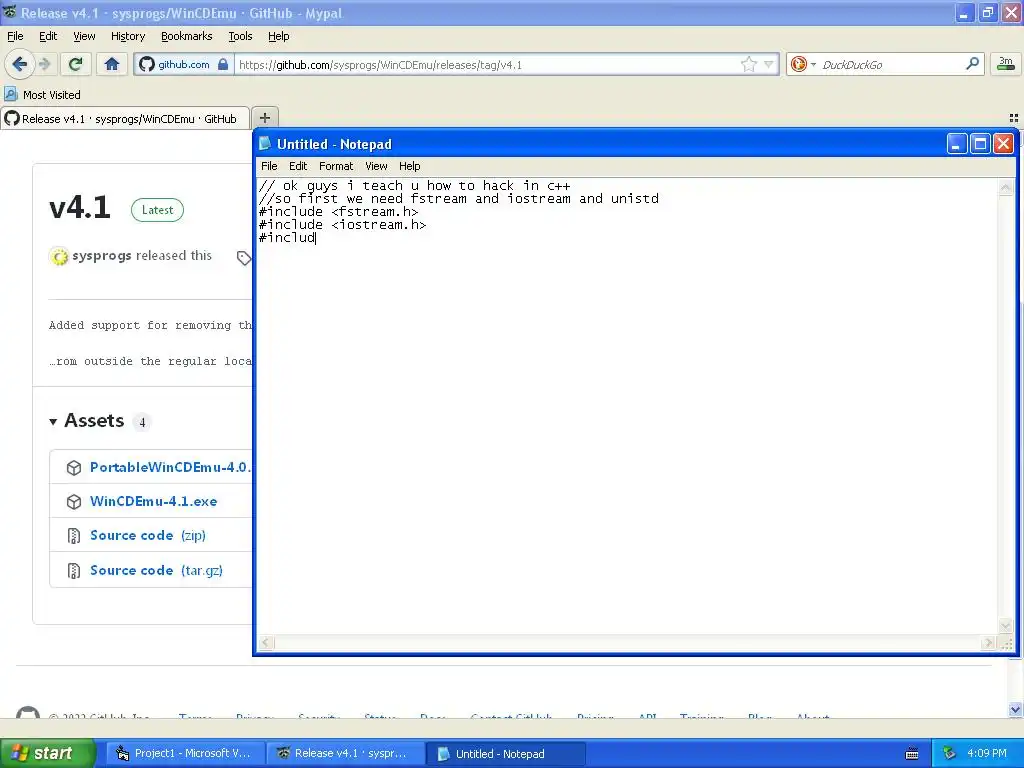Switch to Release v4.1 taskbar item

345,753
